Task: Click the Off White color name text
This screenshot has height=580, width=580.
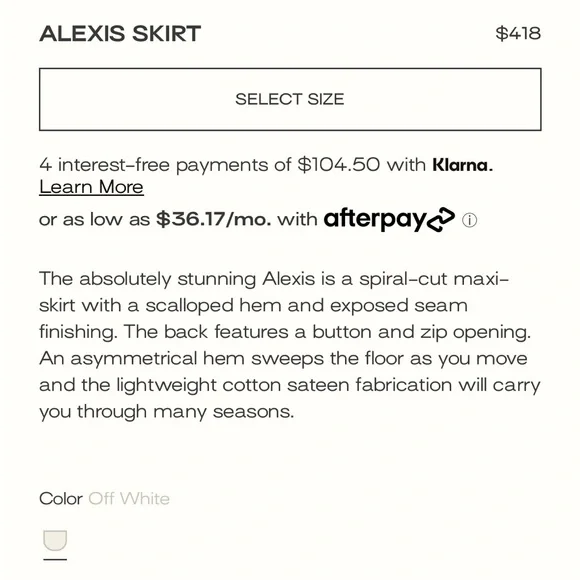Action: pos(129,499)
